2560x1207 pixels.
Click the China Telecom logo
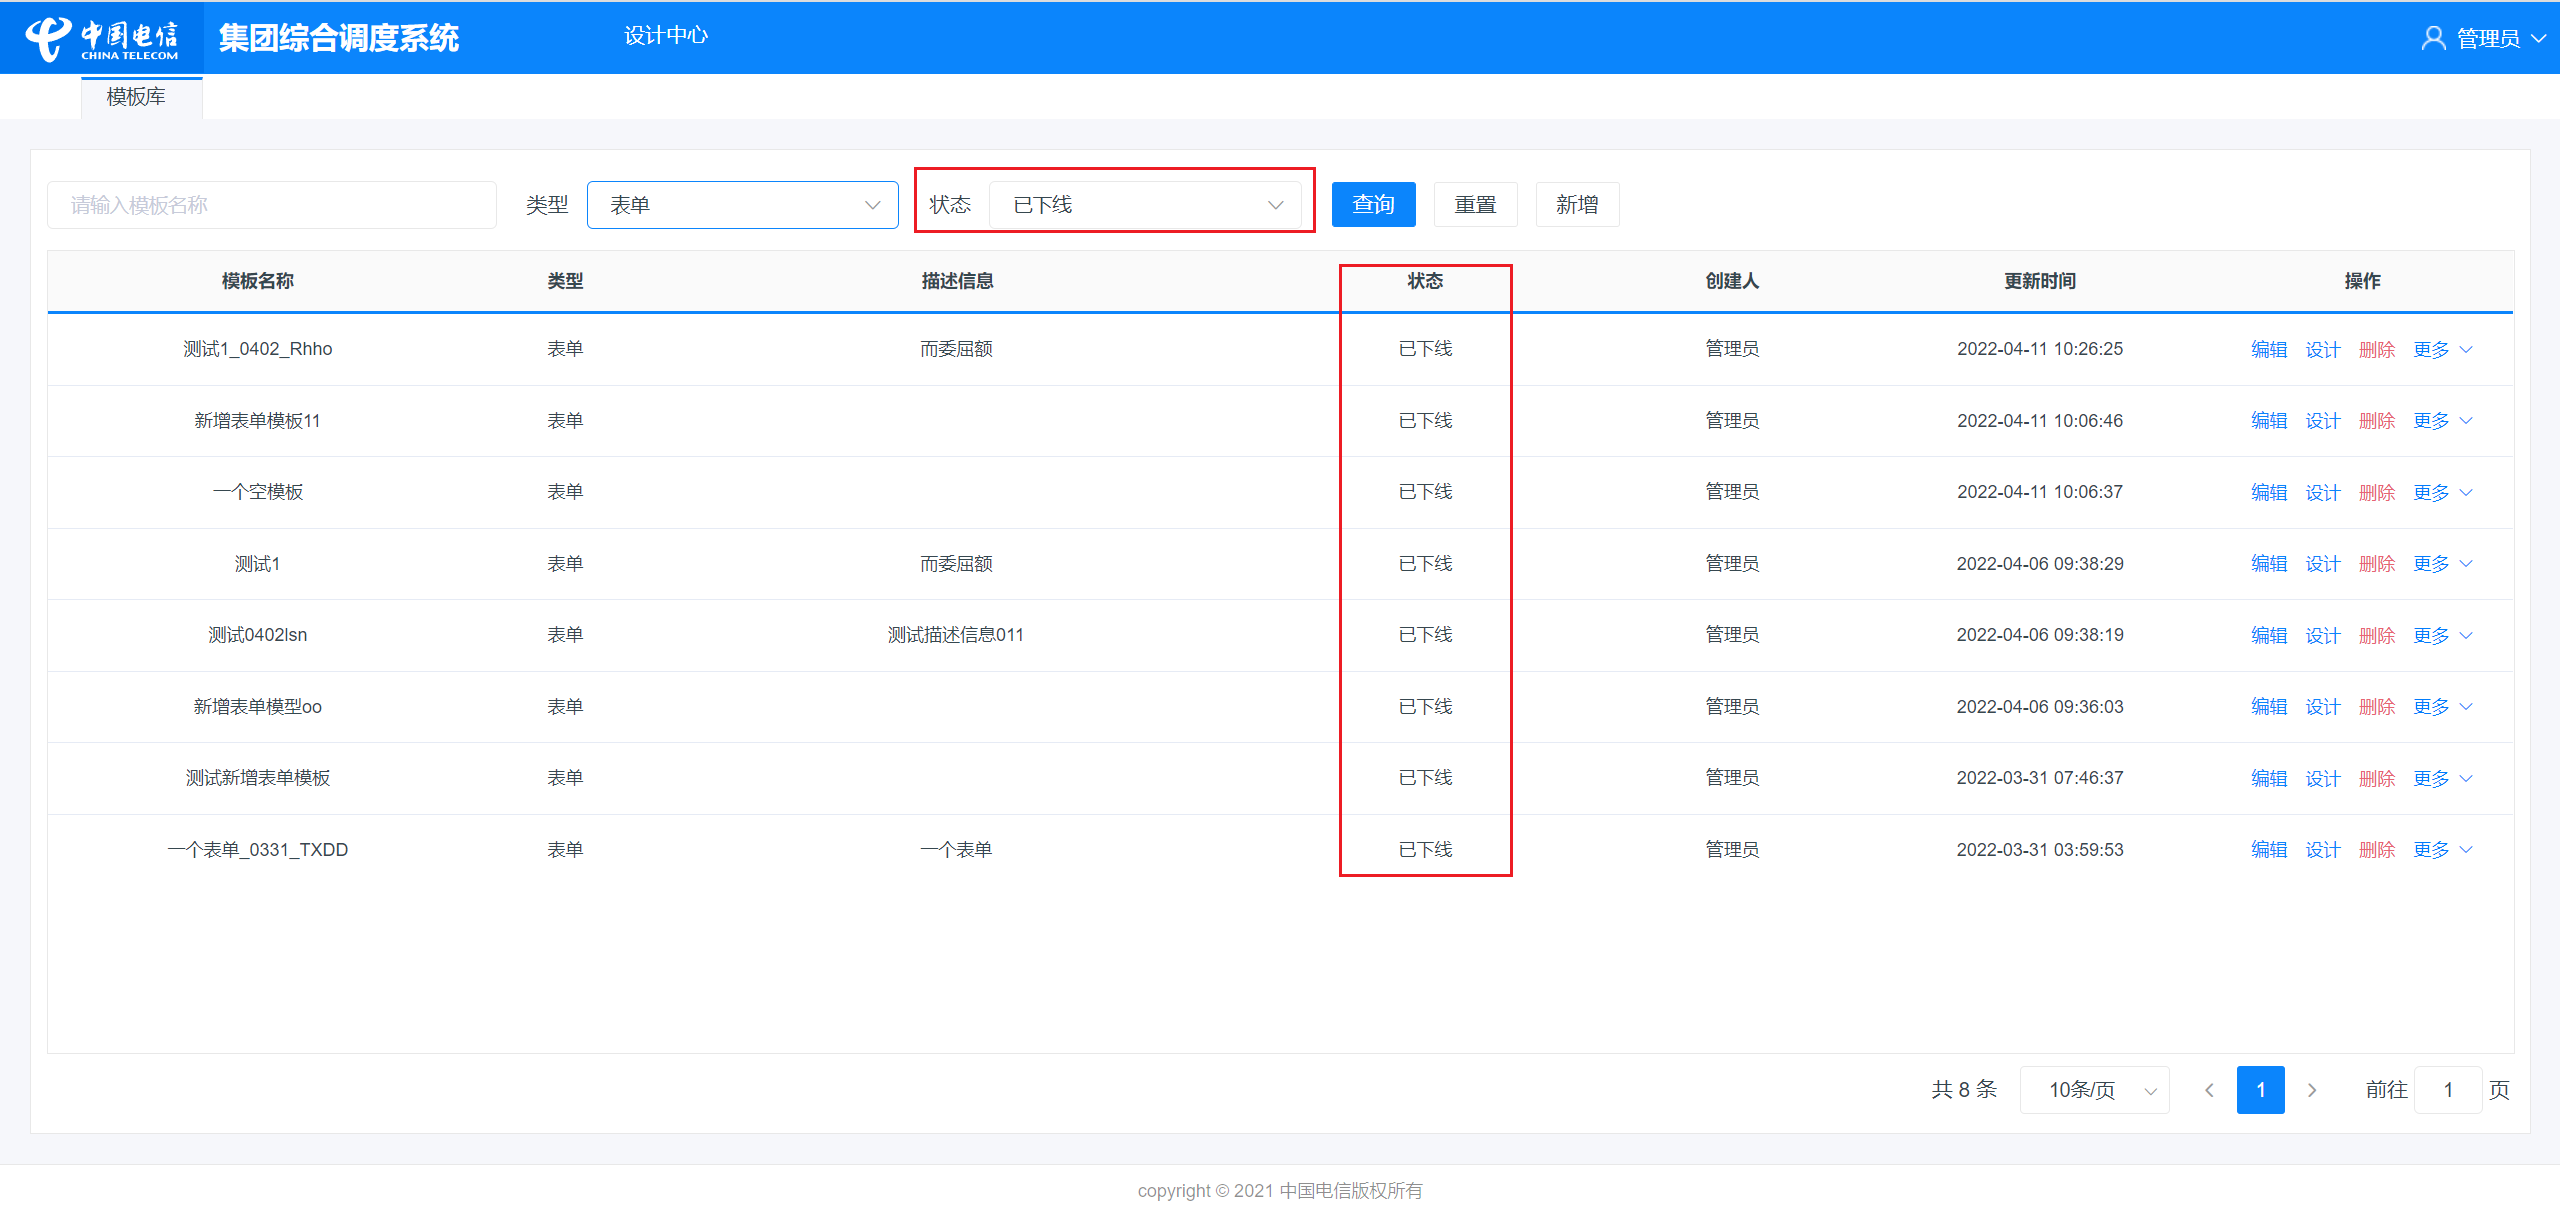tap(101, 38)
